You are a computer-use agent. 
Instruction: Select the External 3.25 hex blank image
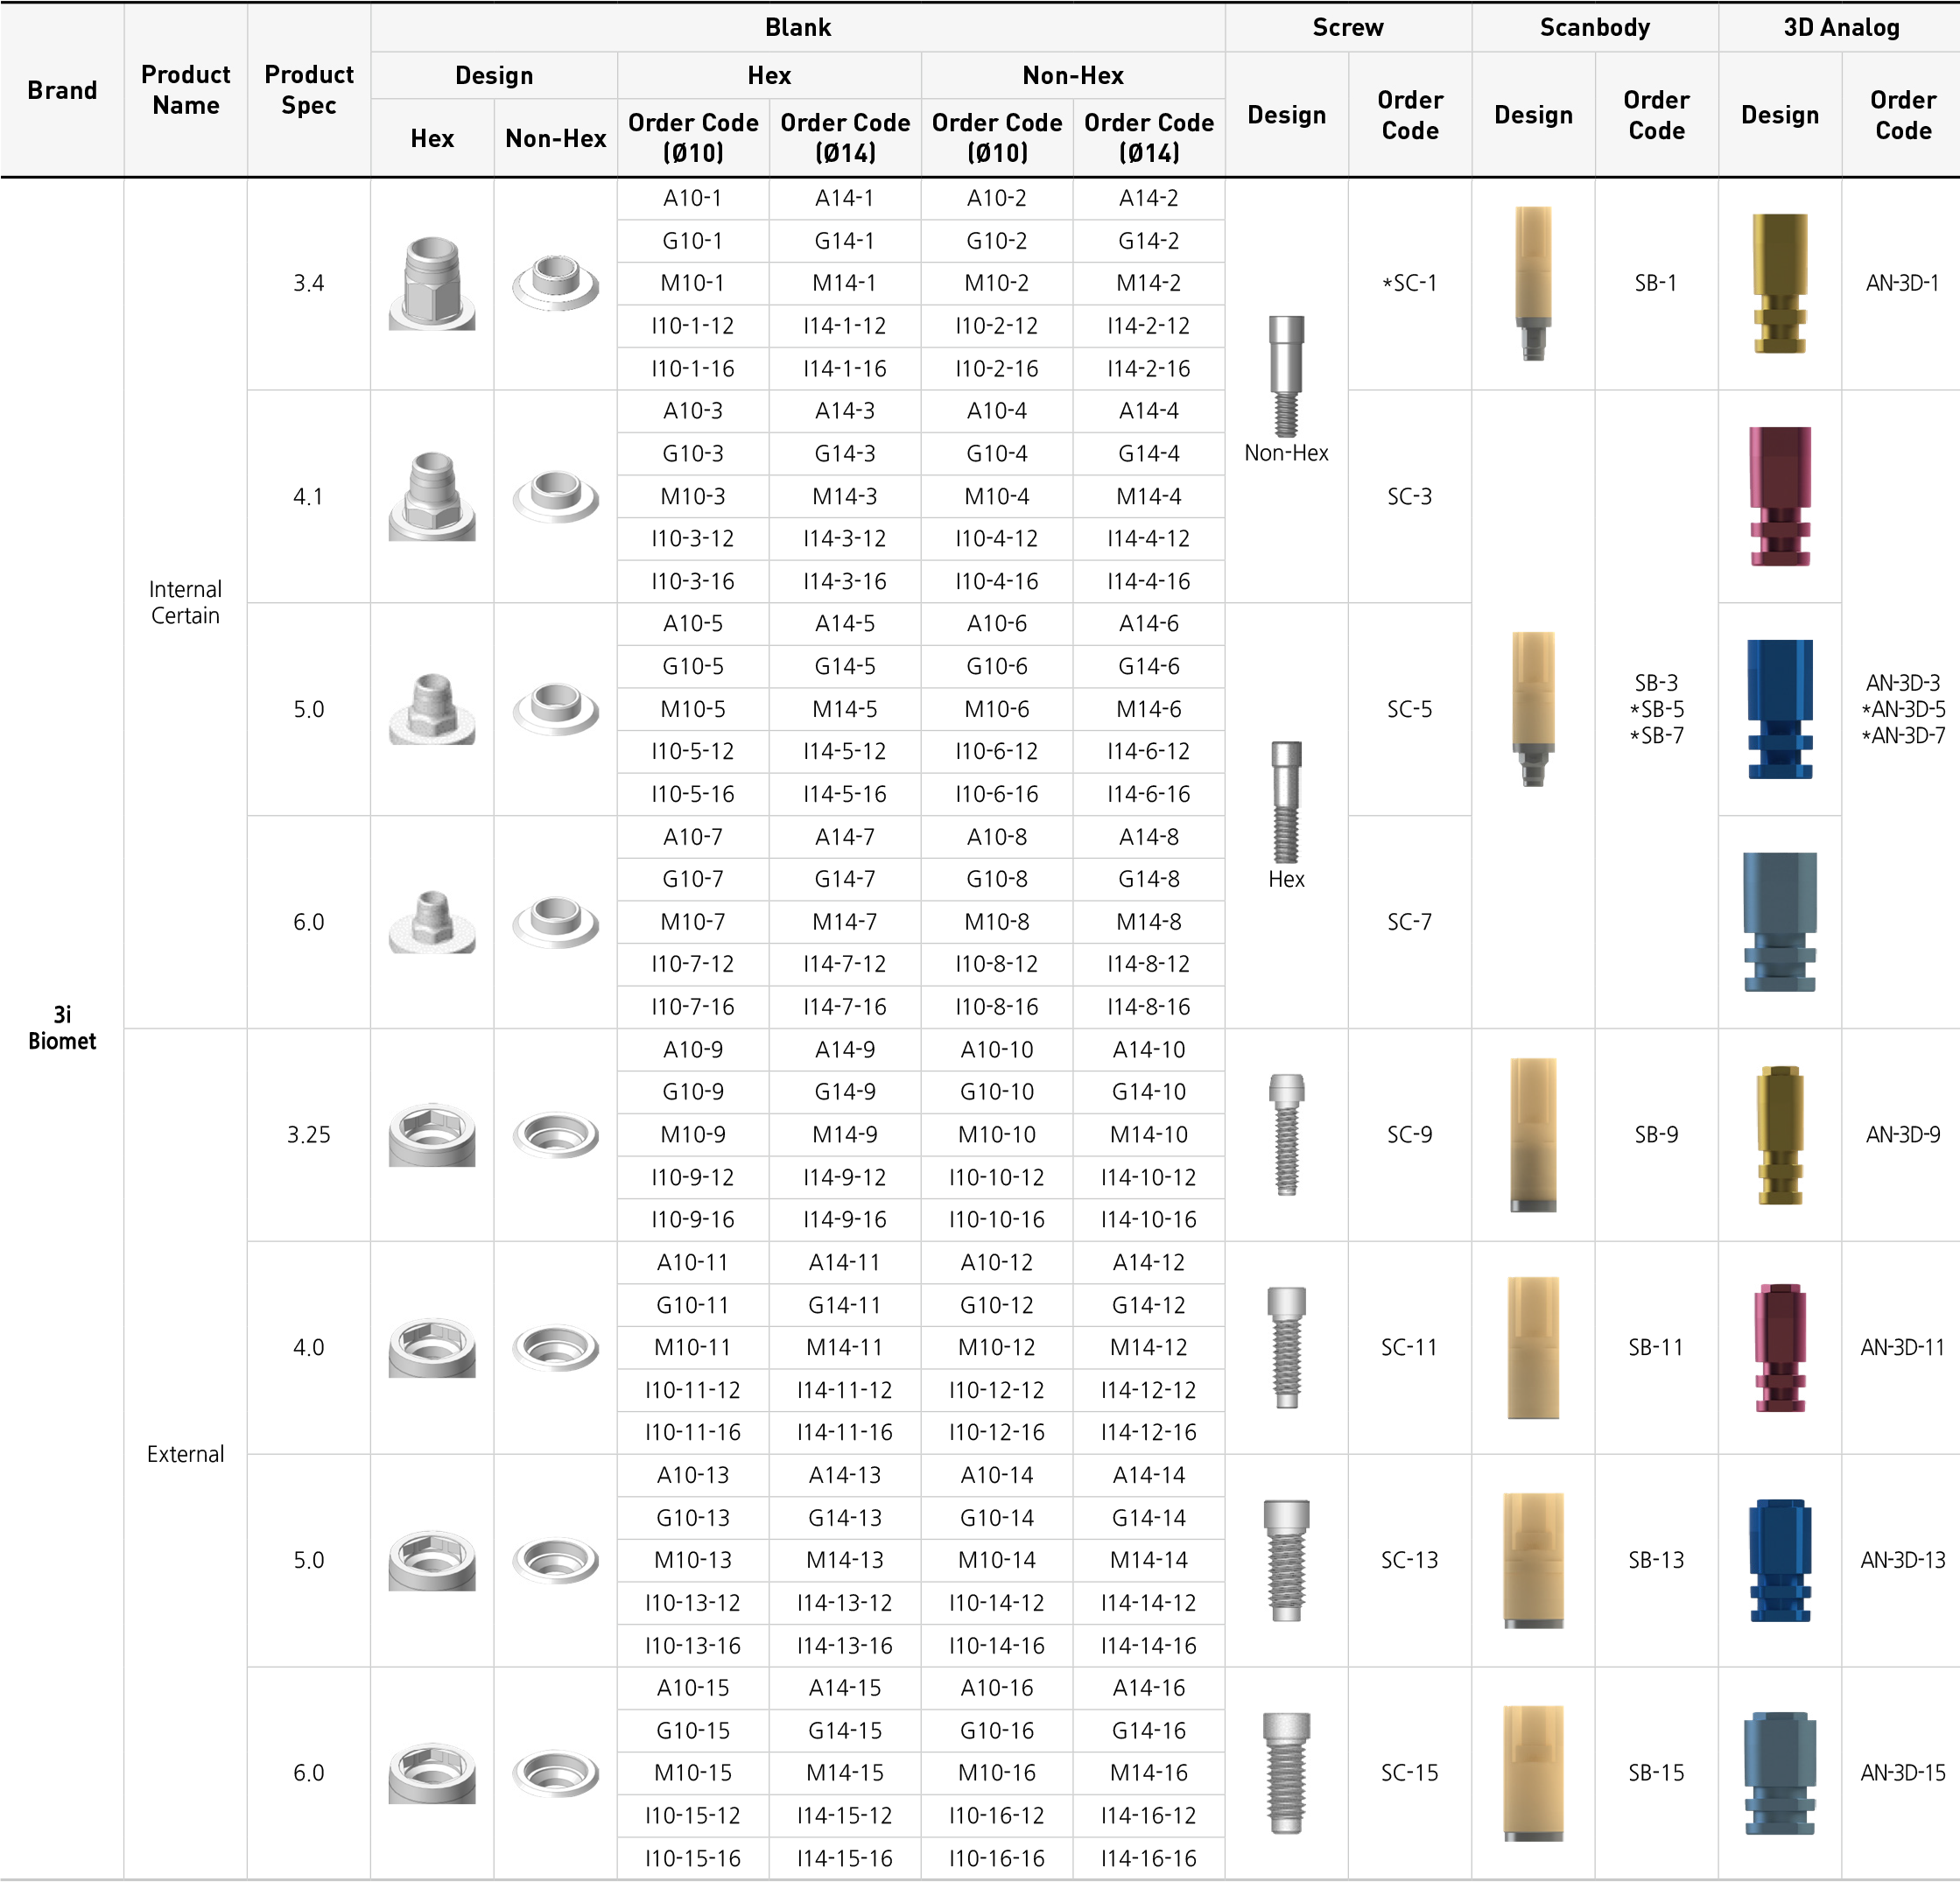(432, 1135)
